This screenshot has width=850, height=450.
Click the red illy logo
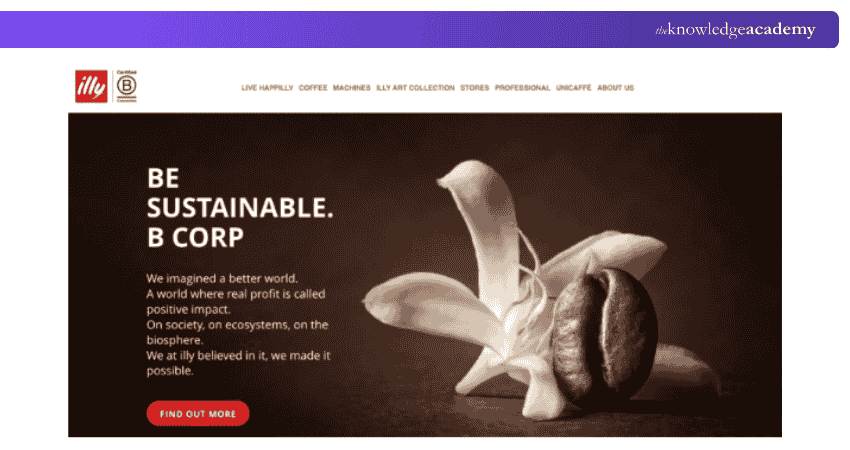tap(91, 86)
